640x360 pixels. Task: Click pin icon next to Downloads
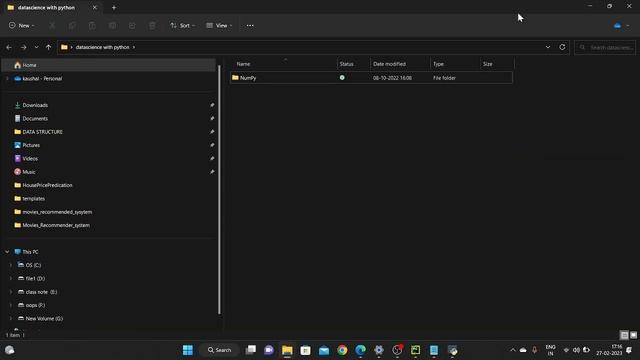pos(212,105)
